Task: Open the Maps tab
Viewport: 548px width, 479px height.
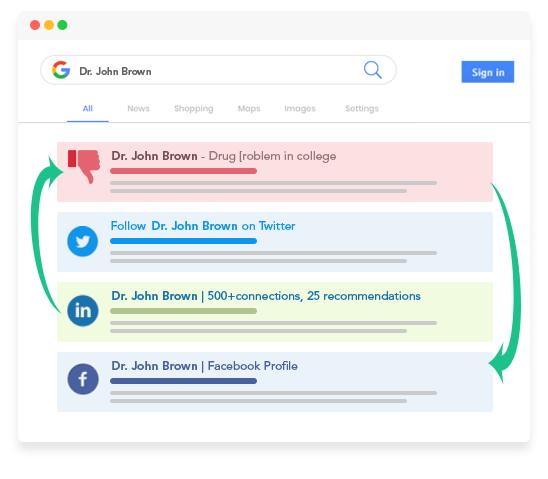Action: 249,109
